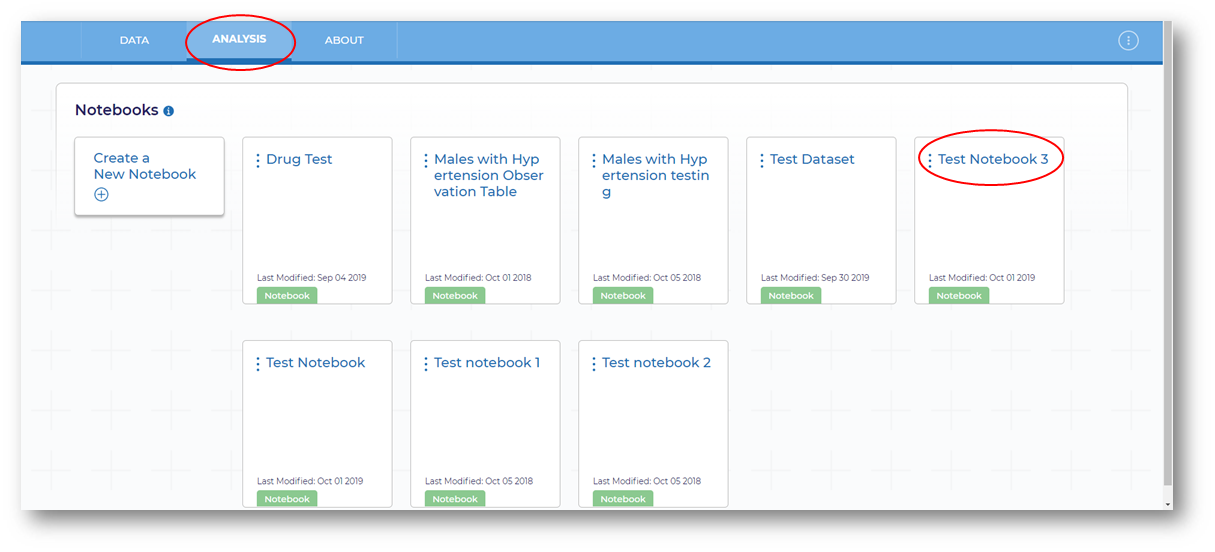Select the ANALYSIS tab
This screenshot has width=1215, height=552.
pos(239,39)
